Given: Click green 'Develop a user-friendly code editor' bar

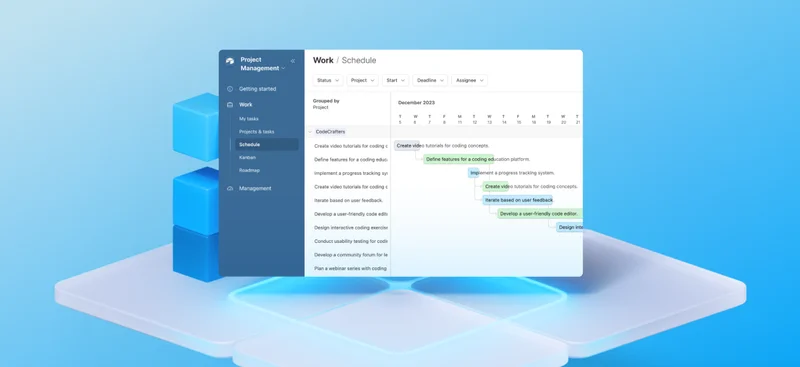Looking at the screenshot, I should click(x=540, y=214).
